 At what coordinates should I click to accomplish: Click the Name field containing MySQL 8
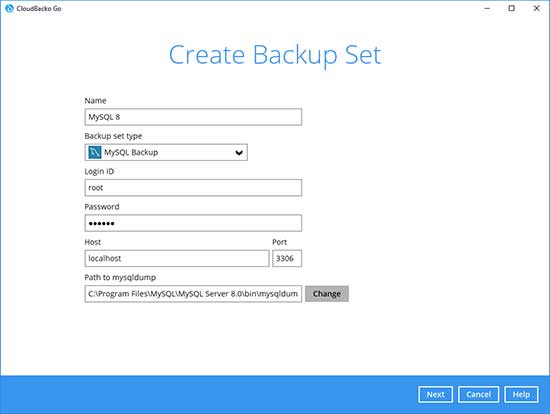(193, 117)
